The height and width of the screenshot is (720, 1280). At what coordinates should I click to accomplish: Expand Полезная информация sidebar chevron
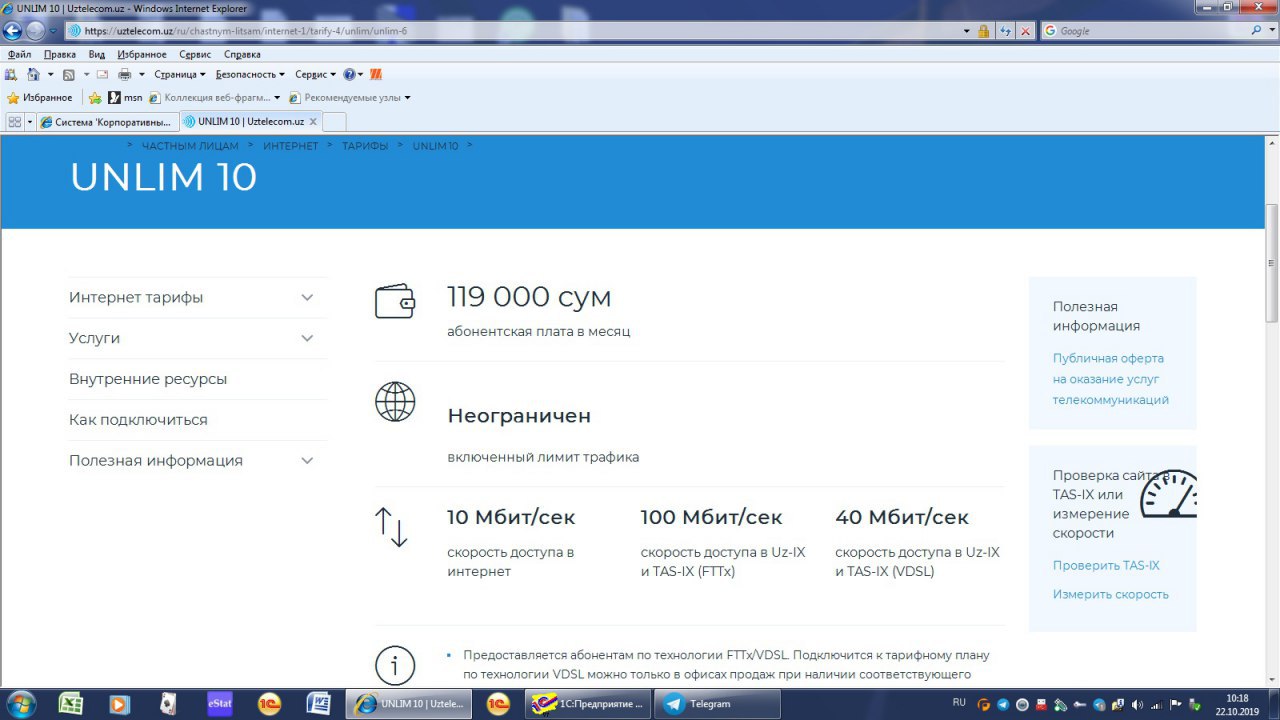tap(307, 461)
